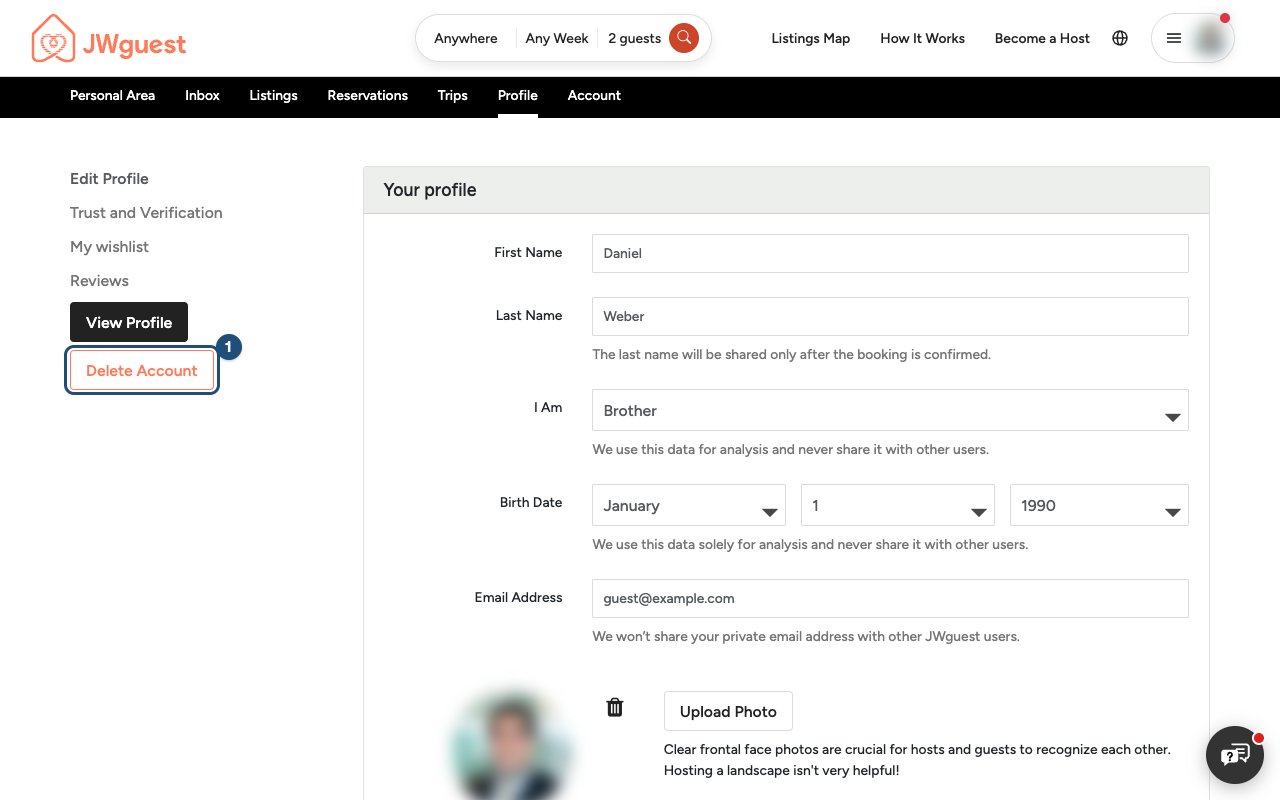Open Listings Map link
The width and height of the screenshot is (1280, 800).
(810, 38)
